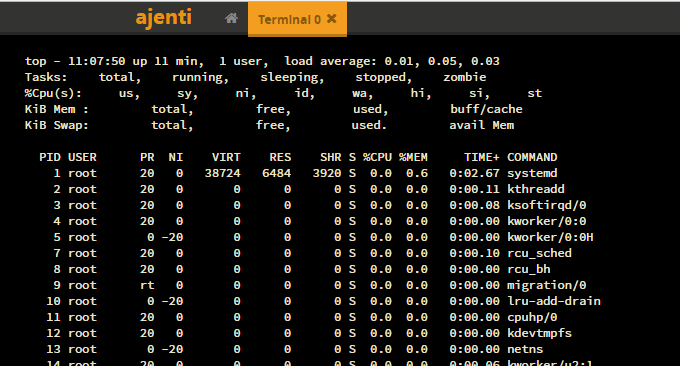Open the home icon in header

[x=232, y=18]
